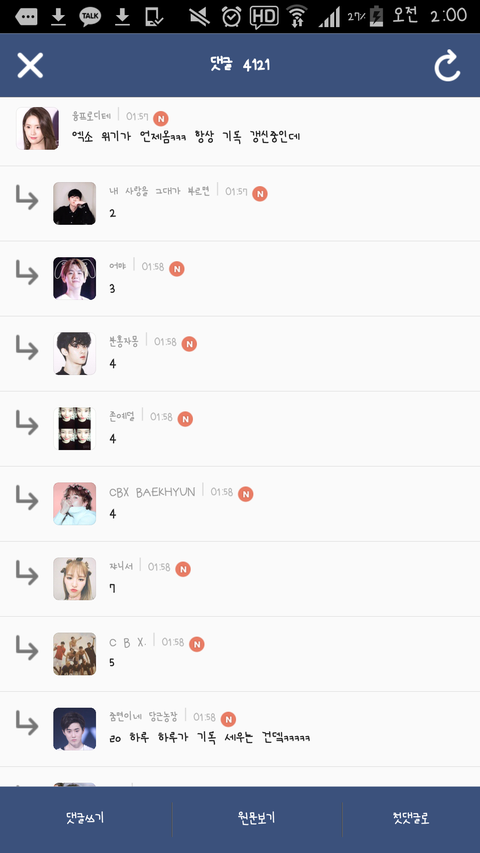Tap the alarm clock status icon
Viewport: 480px width, 853px height.
pyautogui.click(x=231, y=17)
